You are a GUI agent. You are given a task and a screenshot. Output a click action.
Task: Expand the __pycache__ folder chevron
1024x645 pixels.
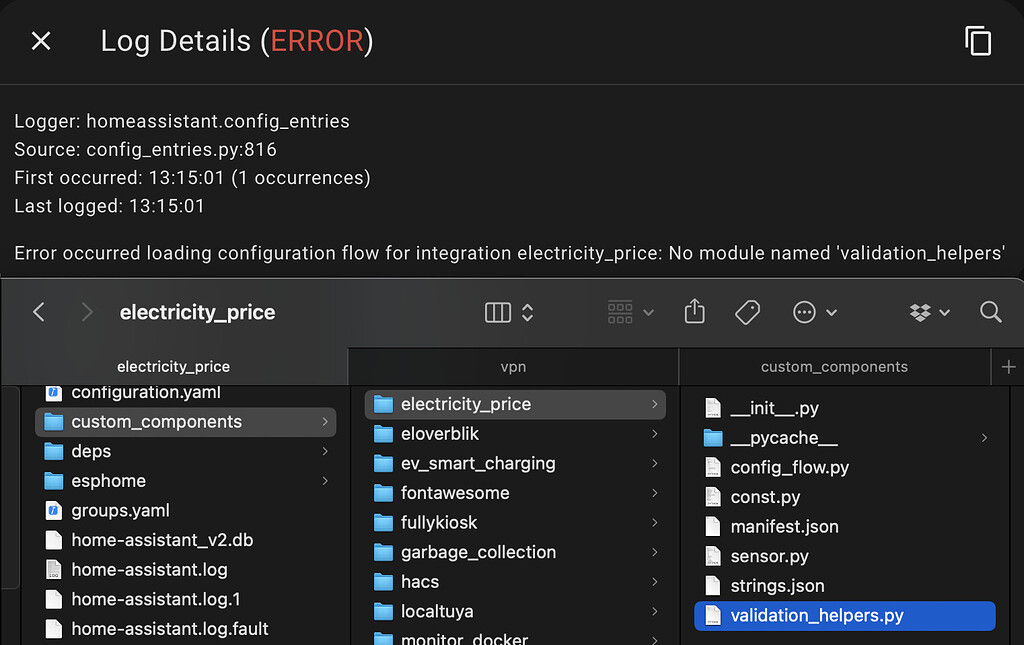(x=984, y=437)
